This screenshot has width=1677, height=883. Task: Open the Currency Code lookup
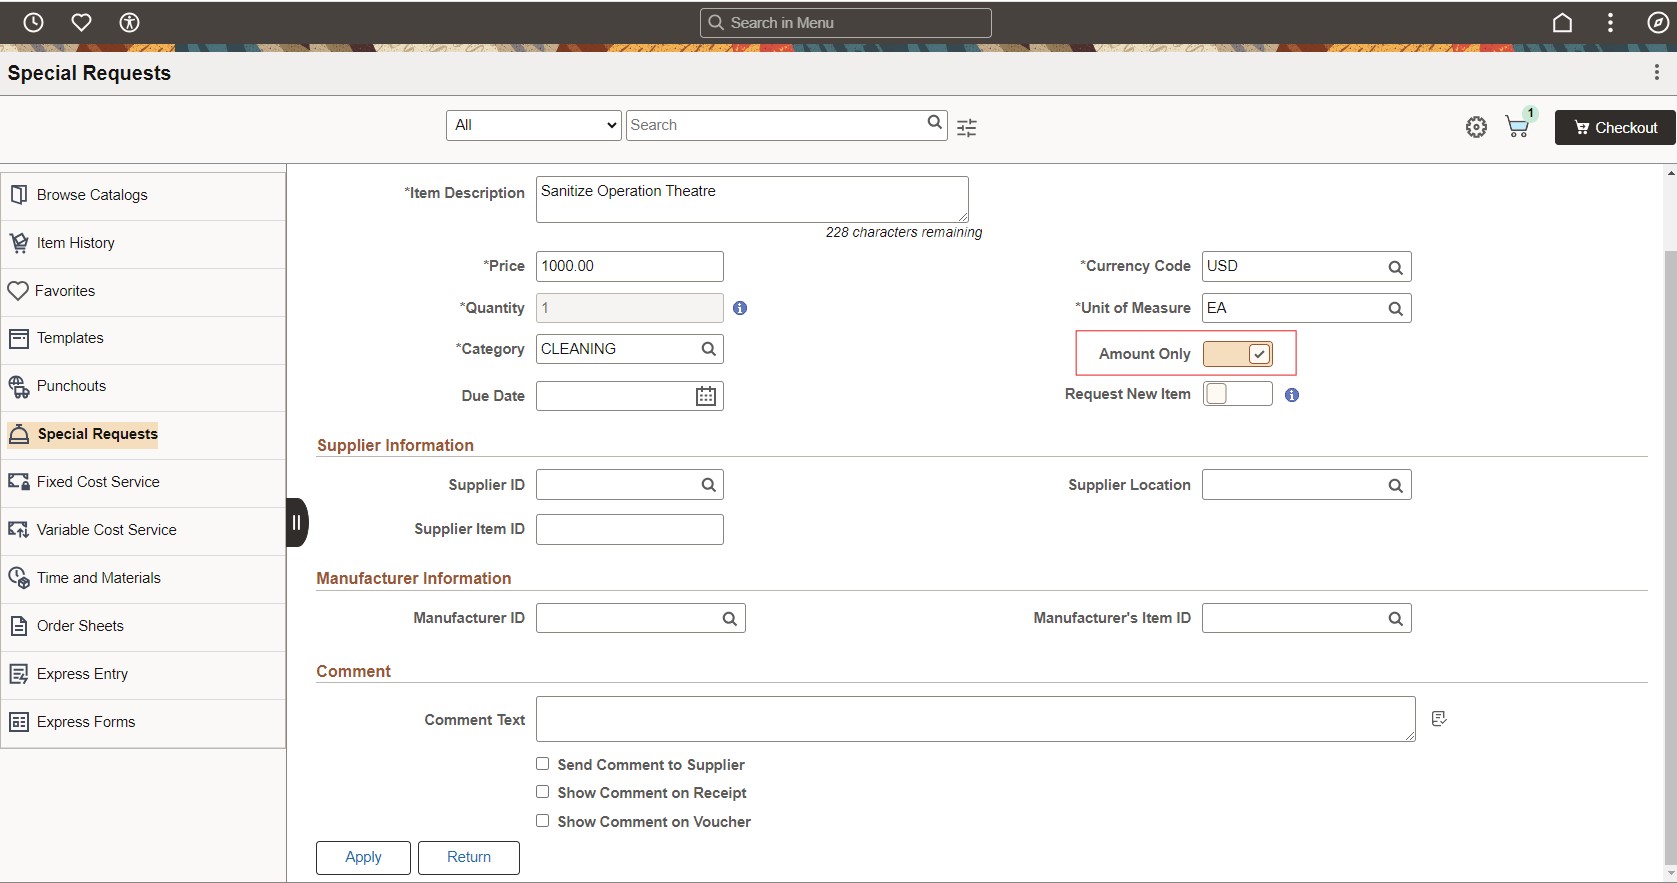1395,267
